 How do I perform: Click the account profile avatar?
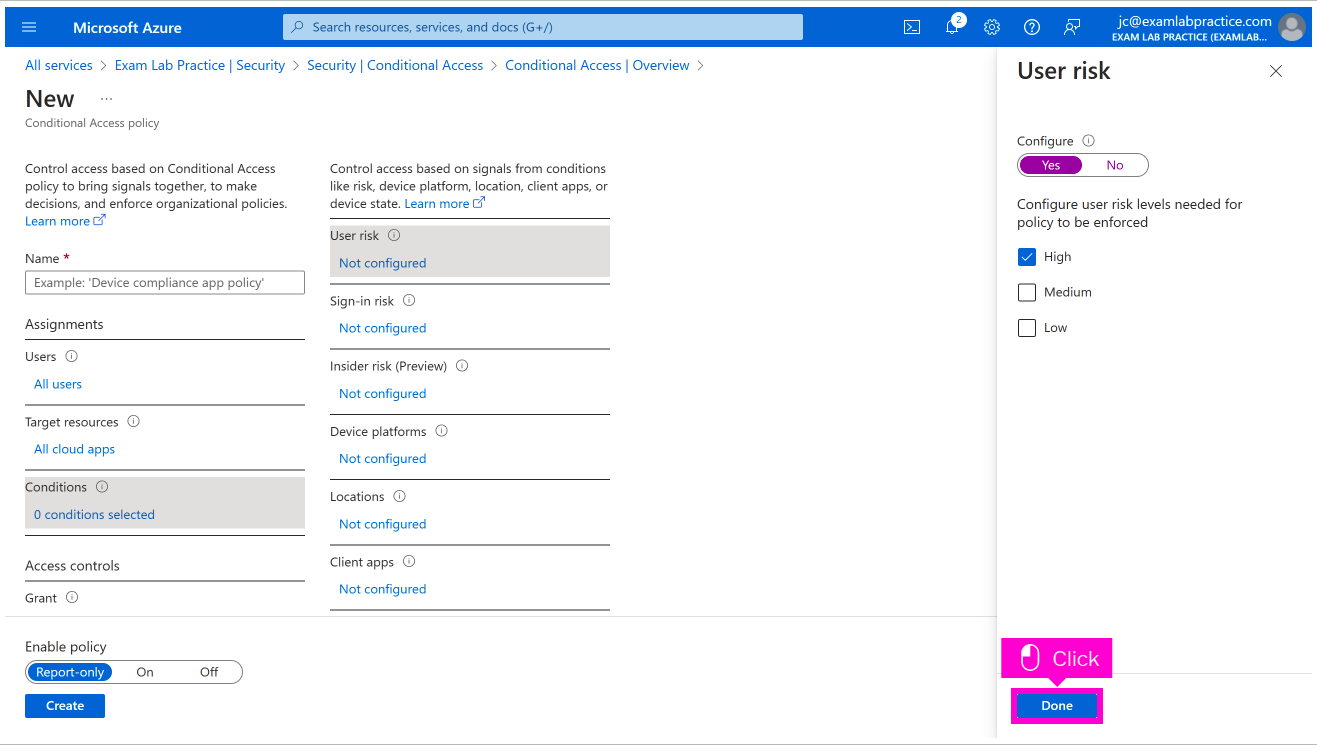1292,27
